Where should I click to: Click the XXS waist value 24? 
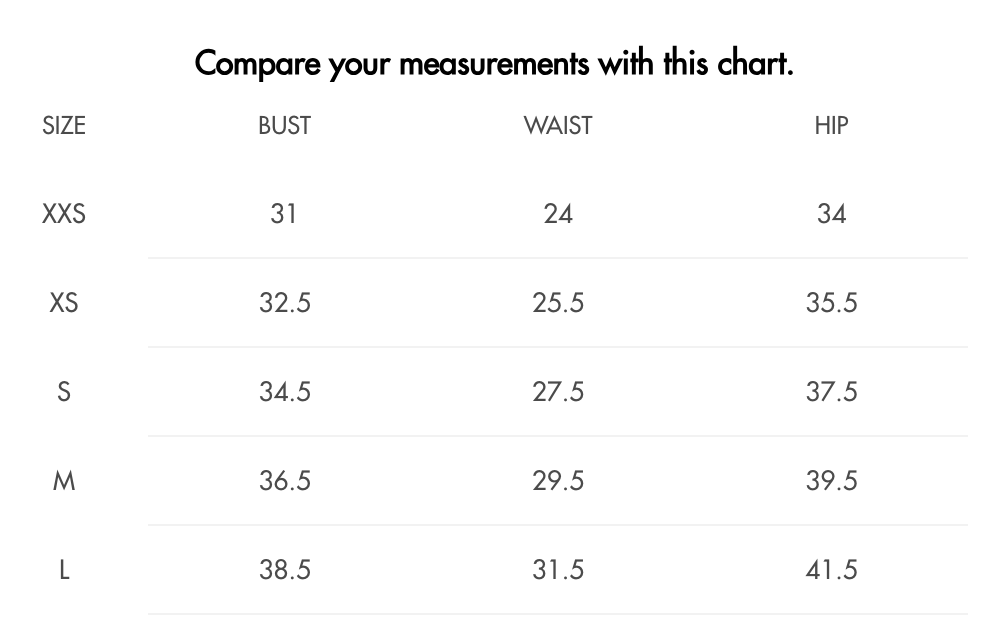tap(558, 214)
